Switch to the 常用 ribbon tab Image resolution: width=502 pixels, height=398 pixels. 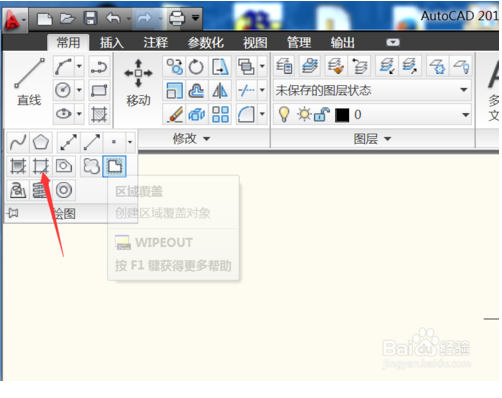[x=68, y=43]
